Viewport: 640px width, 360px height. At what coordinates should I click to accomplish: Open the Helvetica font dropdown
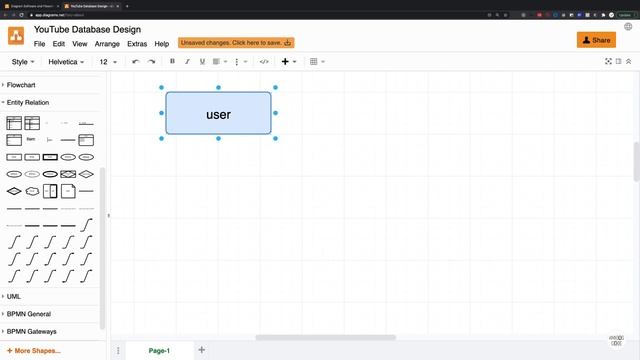pos(66,62)
